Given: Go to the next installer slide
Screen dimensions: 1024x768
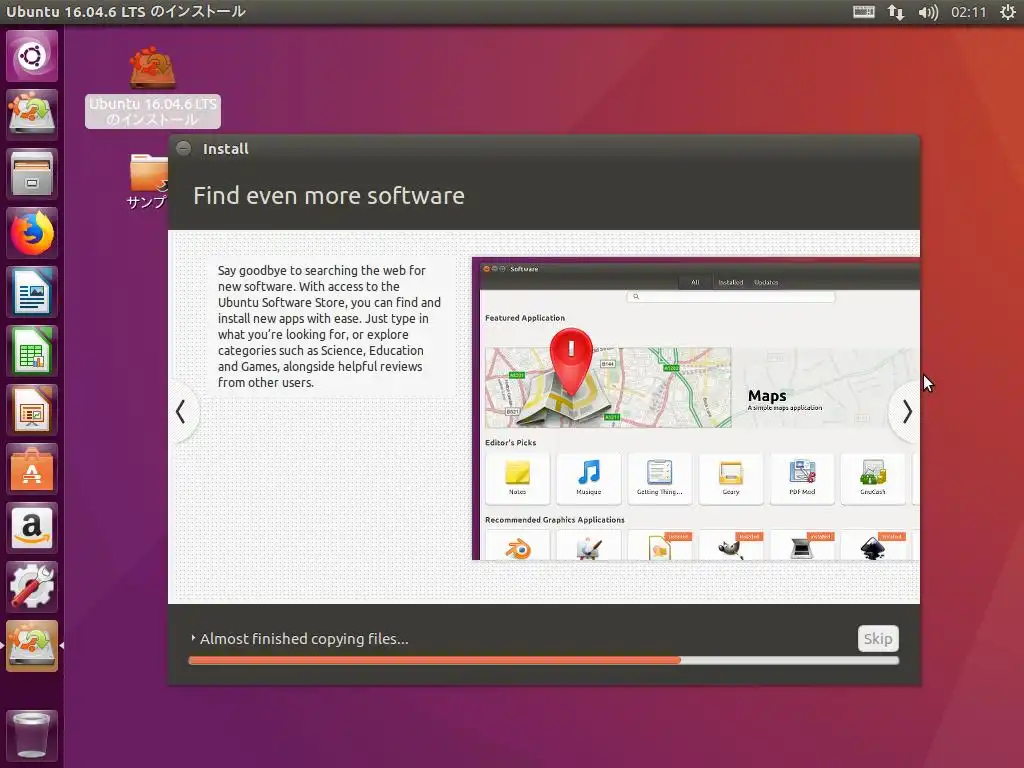Looking at the screenshot, I should click(906, 411).
